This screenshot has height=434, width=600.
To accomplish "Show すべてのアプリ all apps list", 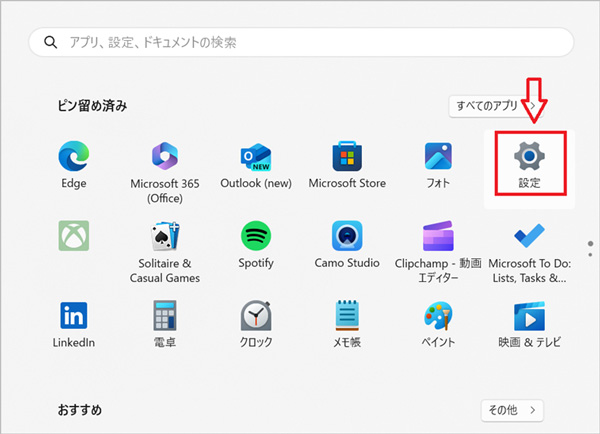I will 496,106.
